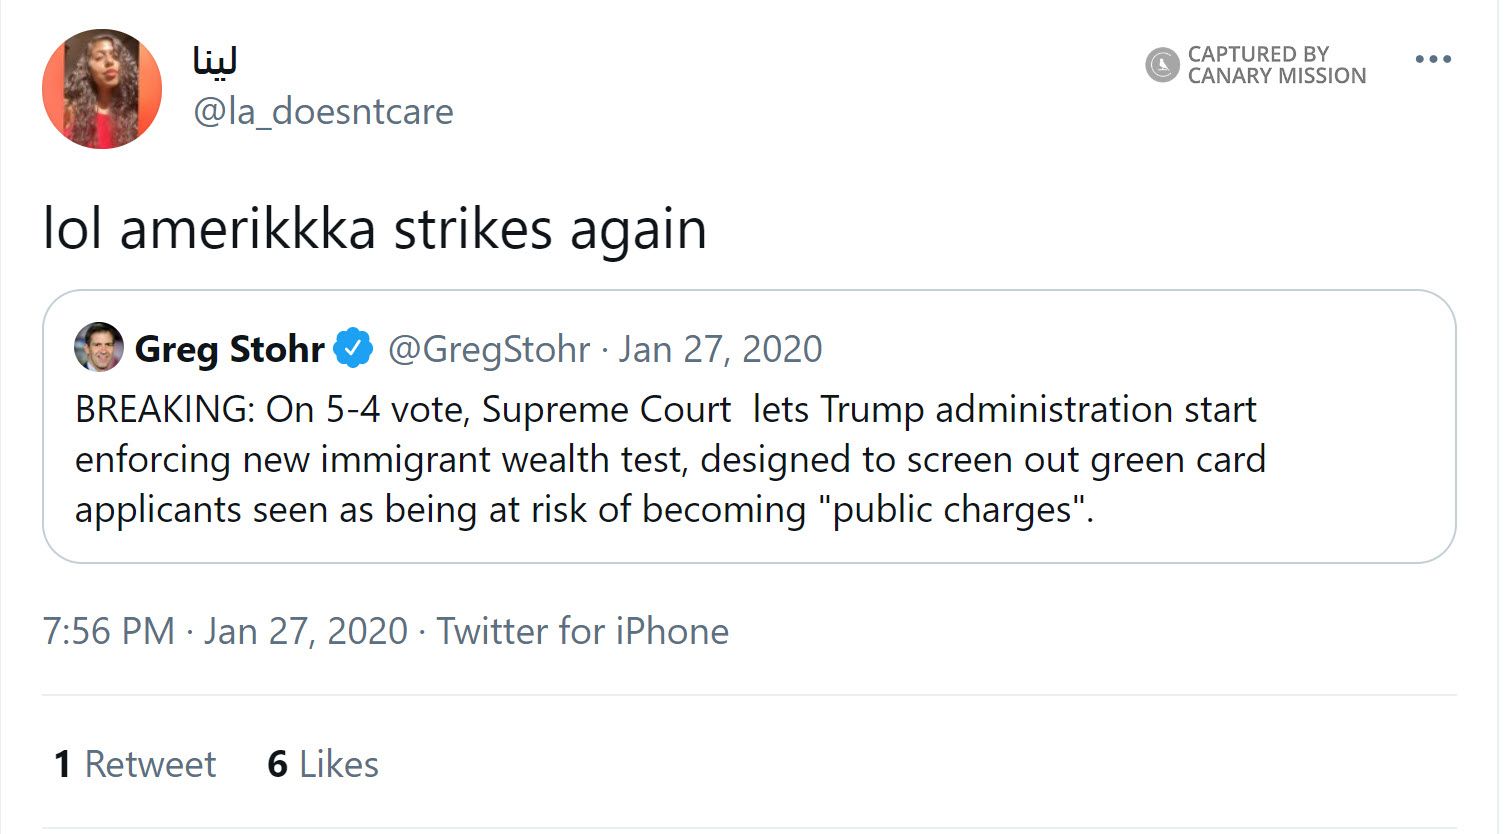
Task: Click the blue verified badge by Greg Stohr
Action: [x=353, y=348]
